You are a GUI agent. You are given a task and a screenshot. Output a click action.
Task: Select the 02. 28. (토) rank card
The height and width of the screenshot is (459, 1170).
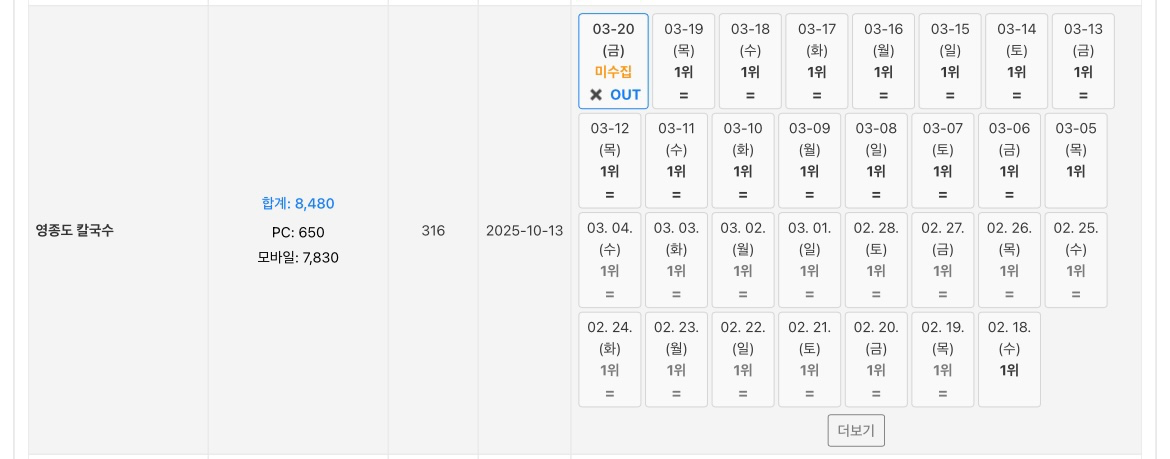(875, 260)
